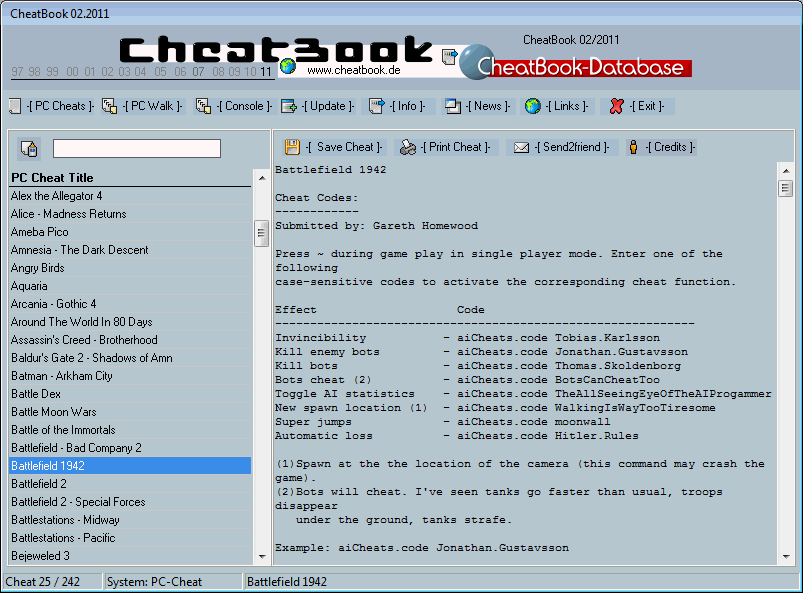This screenshot has height=593, width=803.
Task: Select the highlighted Battlefield 1942 row
Action: tap(131, 465)
